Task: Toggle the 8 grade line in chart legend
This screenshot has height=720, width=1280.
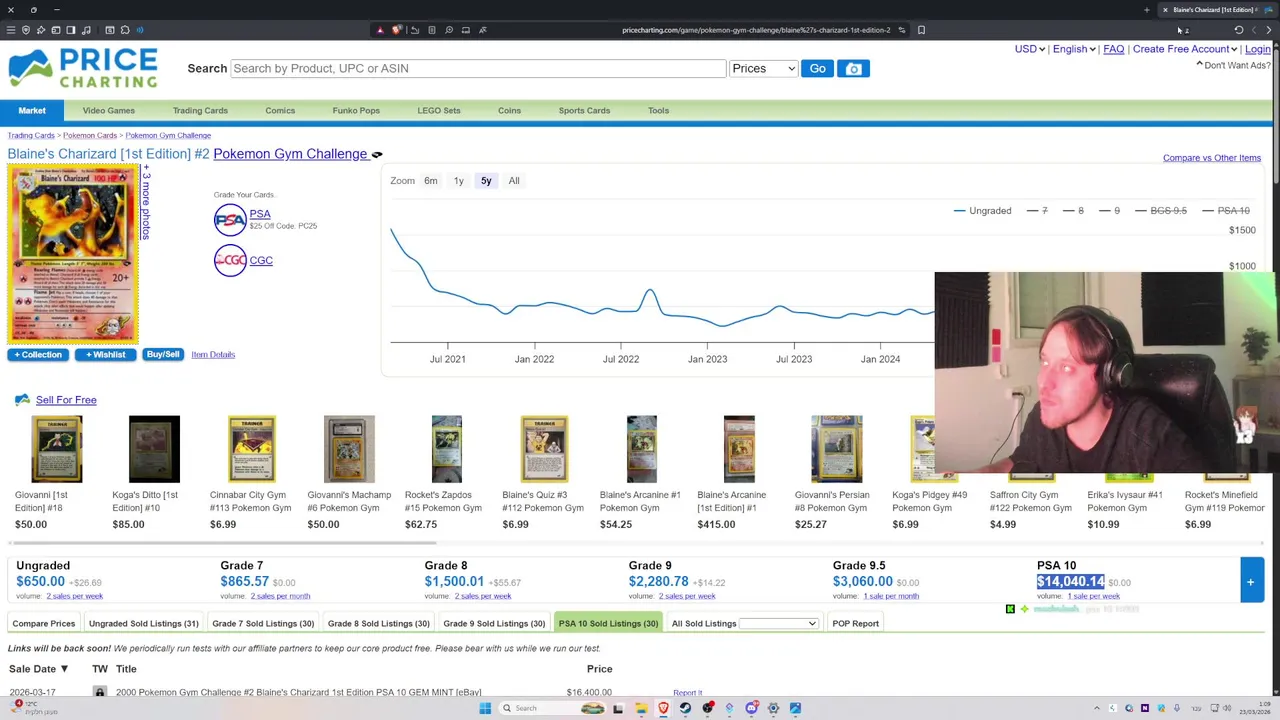Action: tap(1073, 211)
